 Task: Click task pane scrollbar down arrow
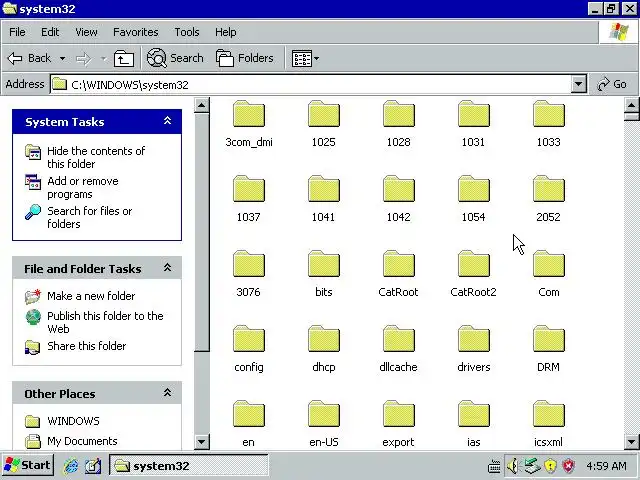[x=202, y=441]
